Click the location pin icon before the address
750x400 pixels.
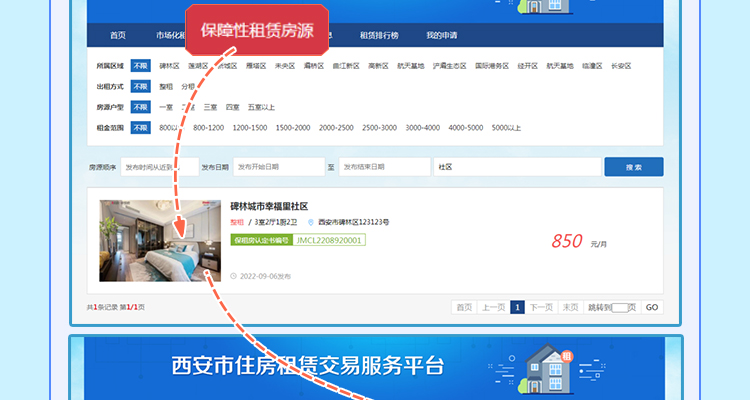[x=311, y=222]
